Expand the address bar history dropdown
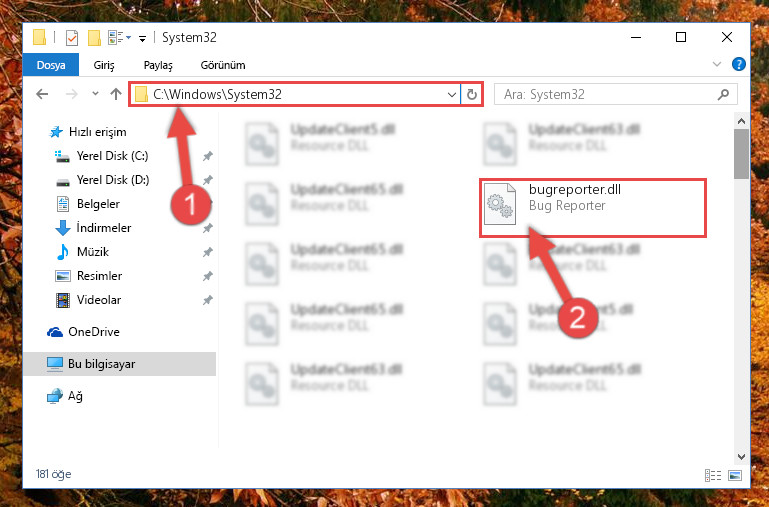 (x=452, y=95)
